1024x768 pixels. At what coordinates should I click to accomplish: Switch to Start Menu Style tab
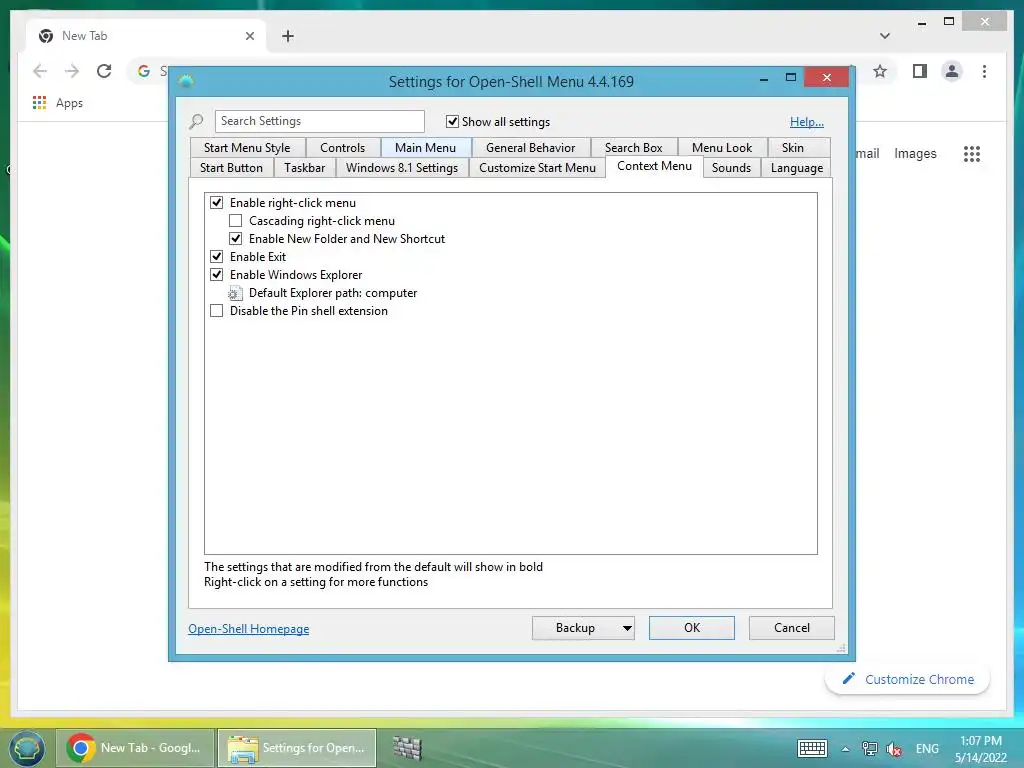[247, 148]
